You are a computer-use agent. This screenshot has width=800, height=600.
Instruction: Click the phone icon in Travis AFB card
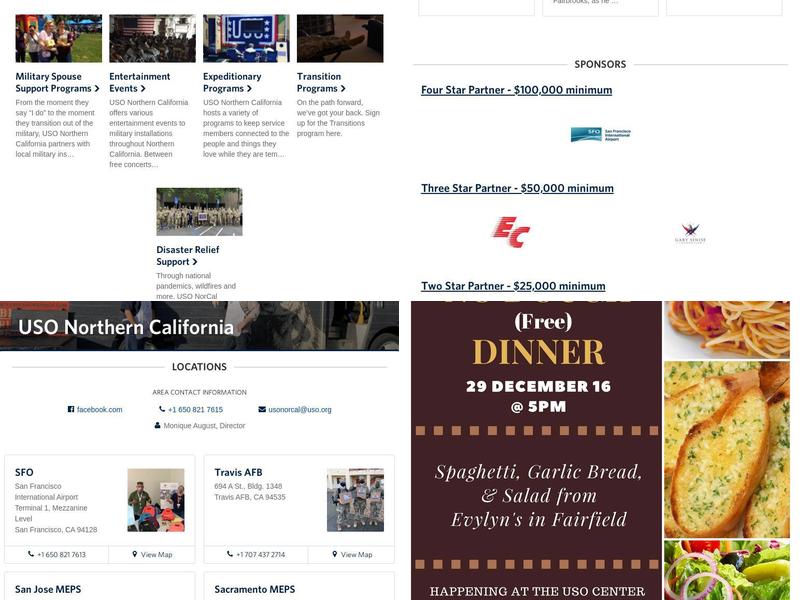click(x=230, y=554)
